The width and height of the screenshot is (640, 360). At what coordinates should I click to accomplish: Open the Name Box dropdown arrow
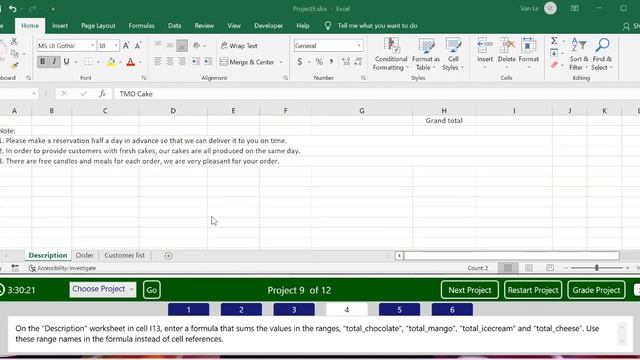coord(33,94)
